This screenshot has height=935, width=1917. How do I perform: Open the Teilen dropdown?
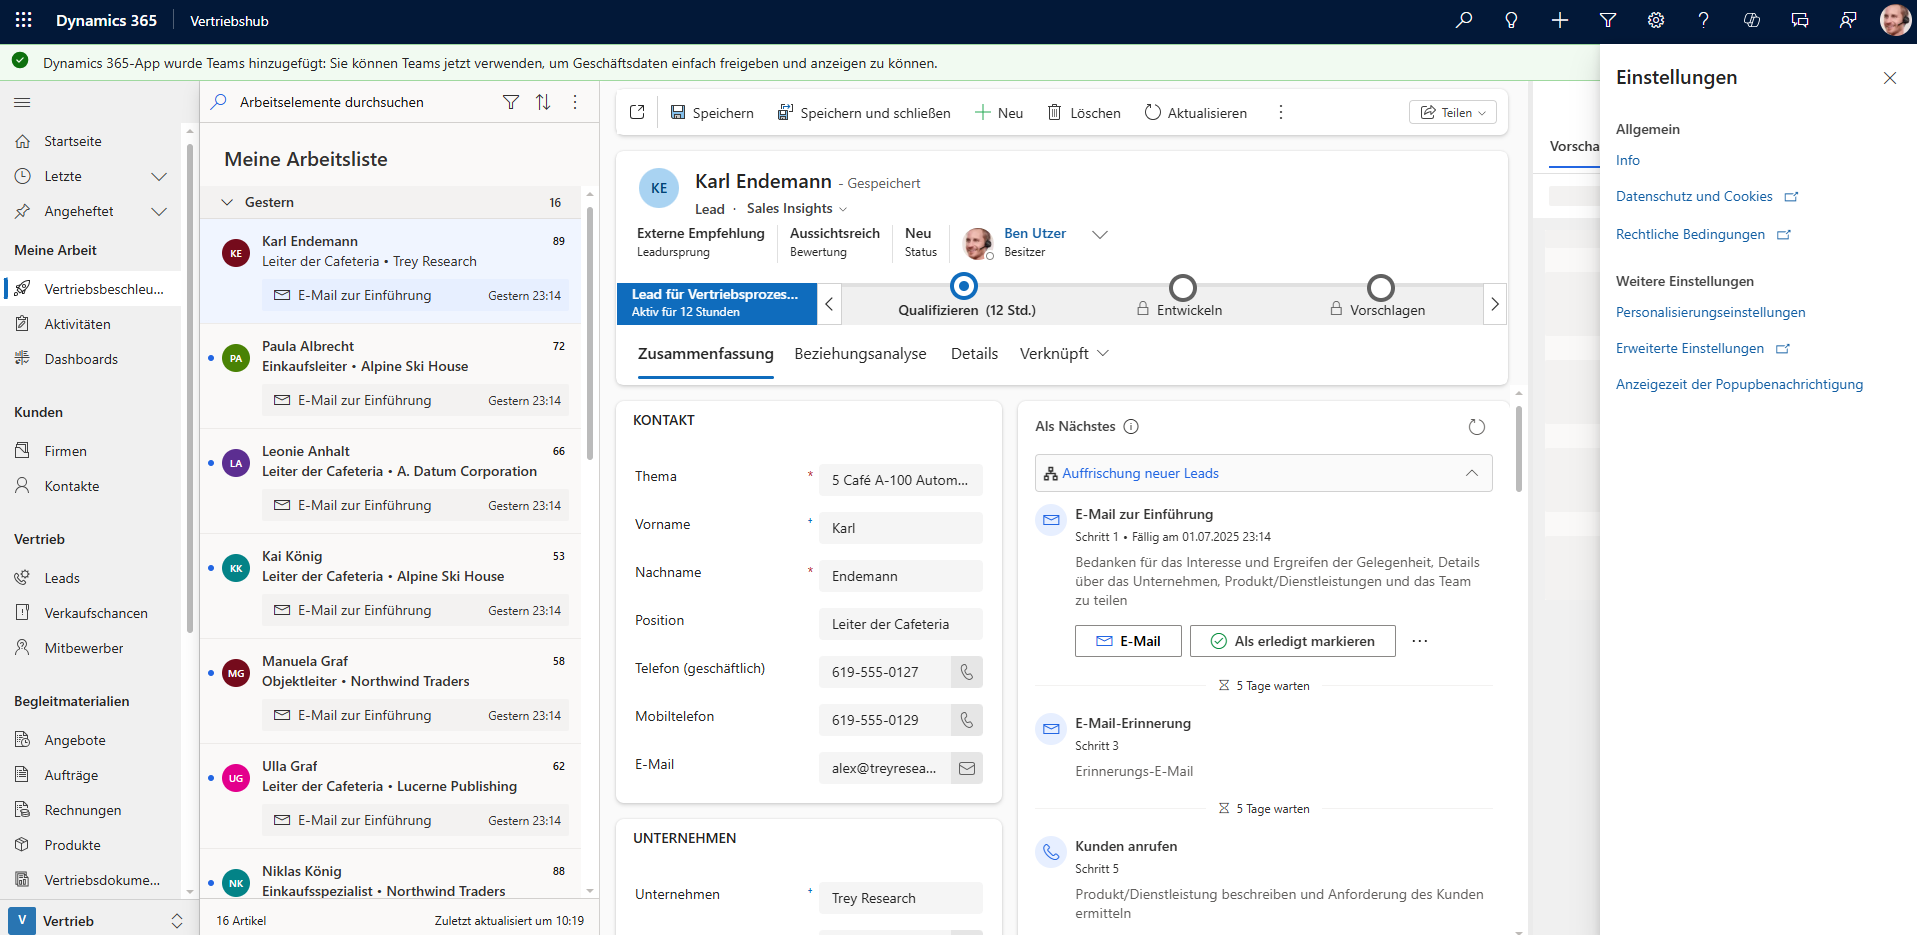(x=1453, y=112)
